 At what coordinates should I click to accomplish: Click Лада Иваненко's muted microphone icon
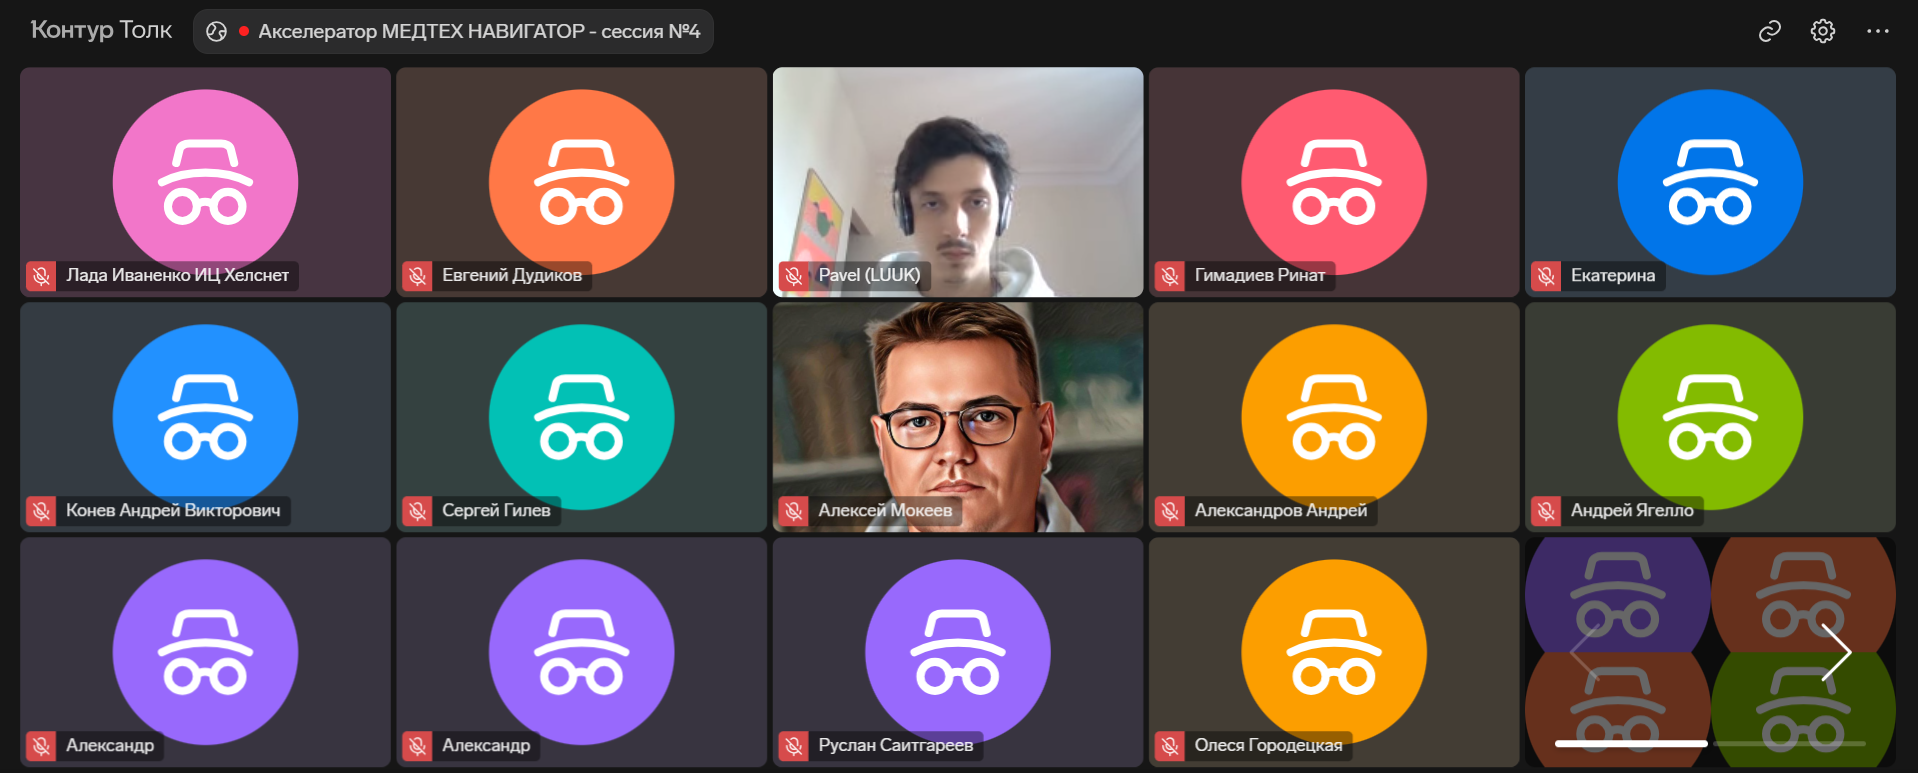pyautogui.click(x=41, y=275)
